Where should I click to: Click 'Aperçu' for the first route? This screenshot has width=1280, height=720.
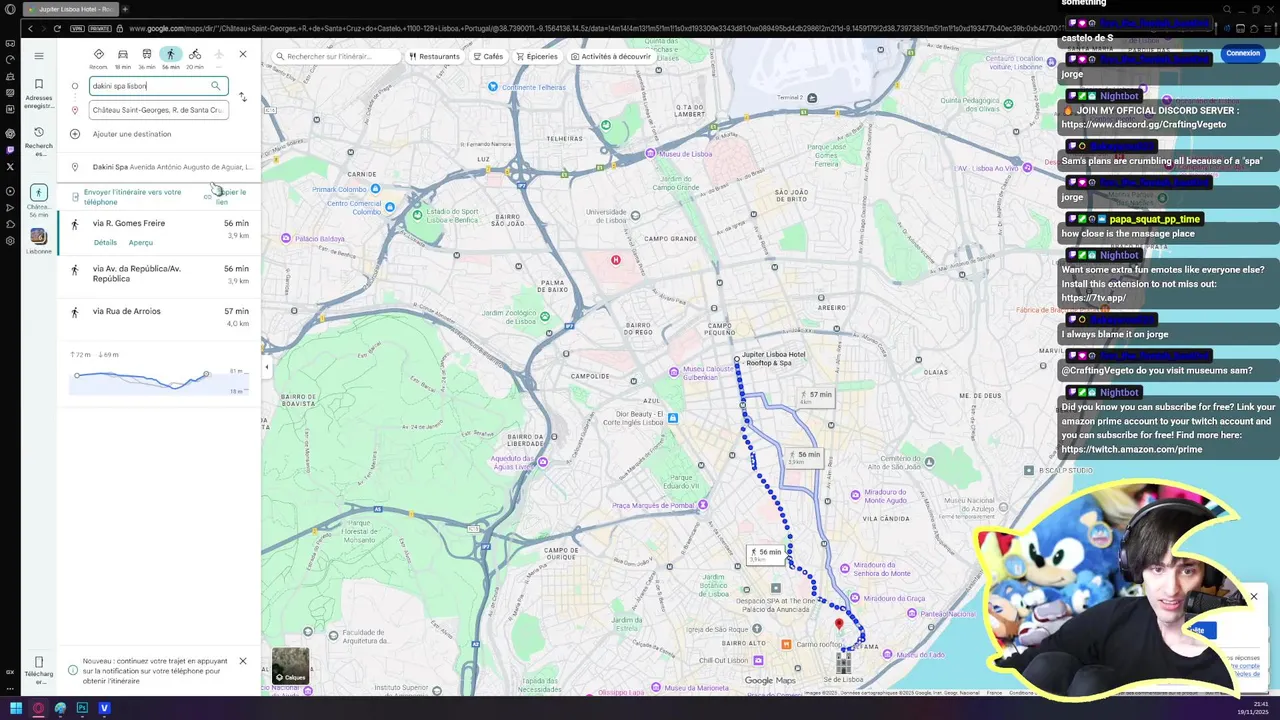pos(141,243)
